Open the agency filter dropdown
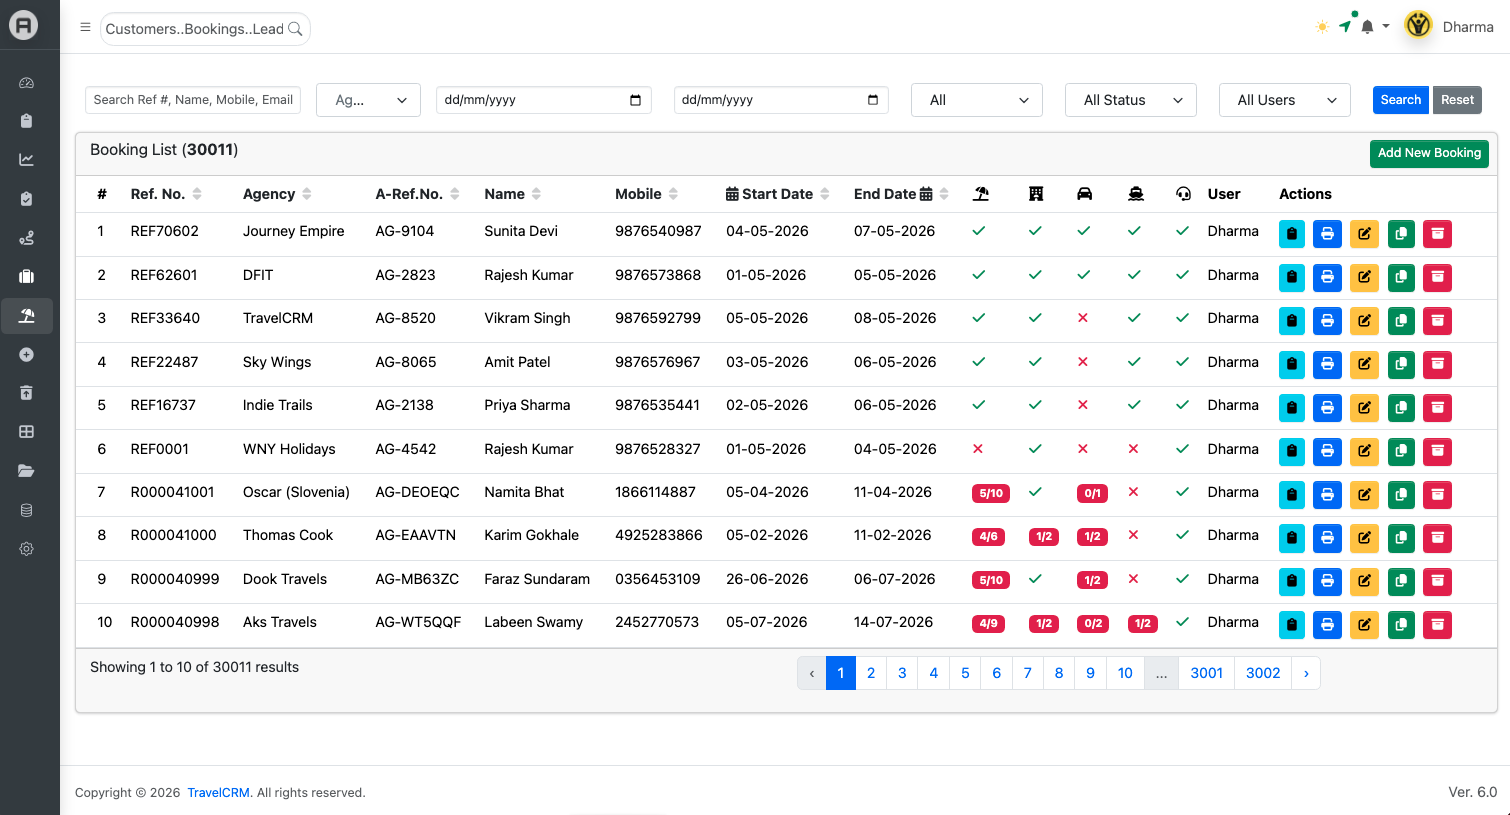This screenshot has width=1510, height=815. pyautogui.click(x=369, y=100)
